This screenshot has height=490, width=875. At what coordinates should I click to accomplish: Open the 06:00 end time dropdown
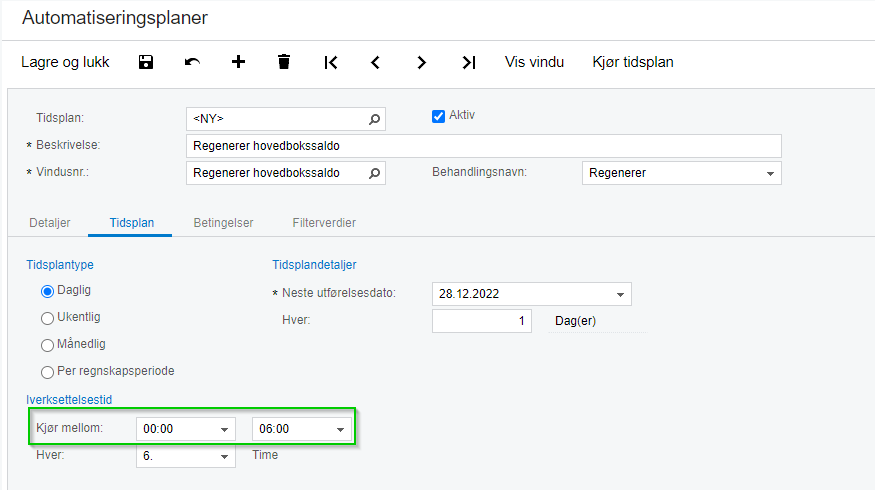pos(340,430)
